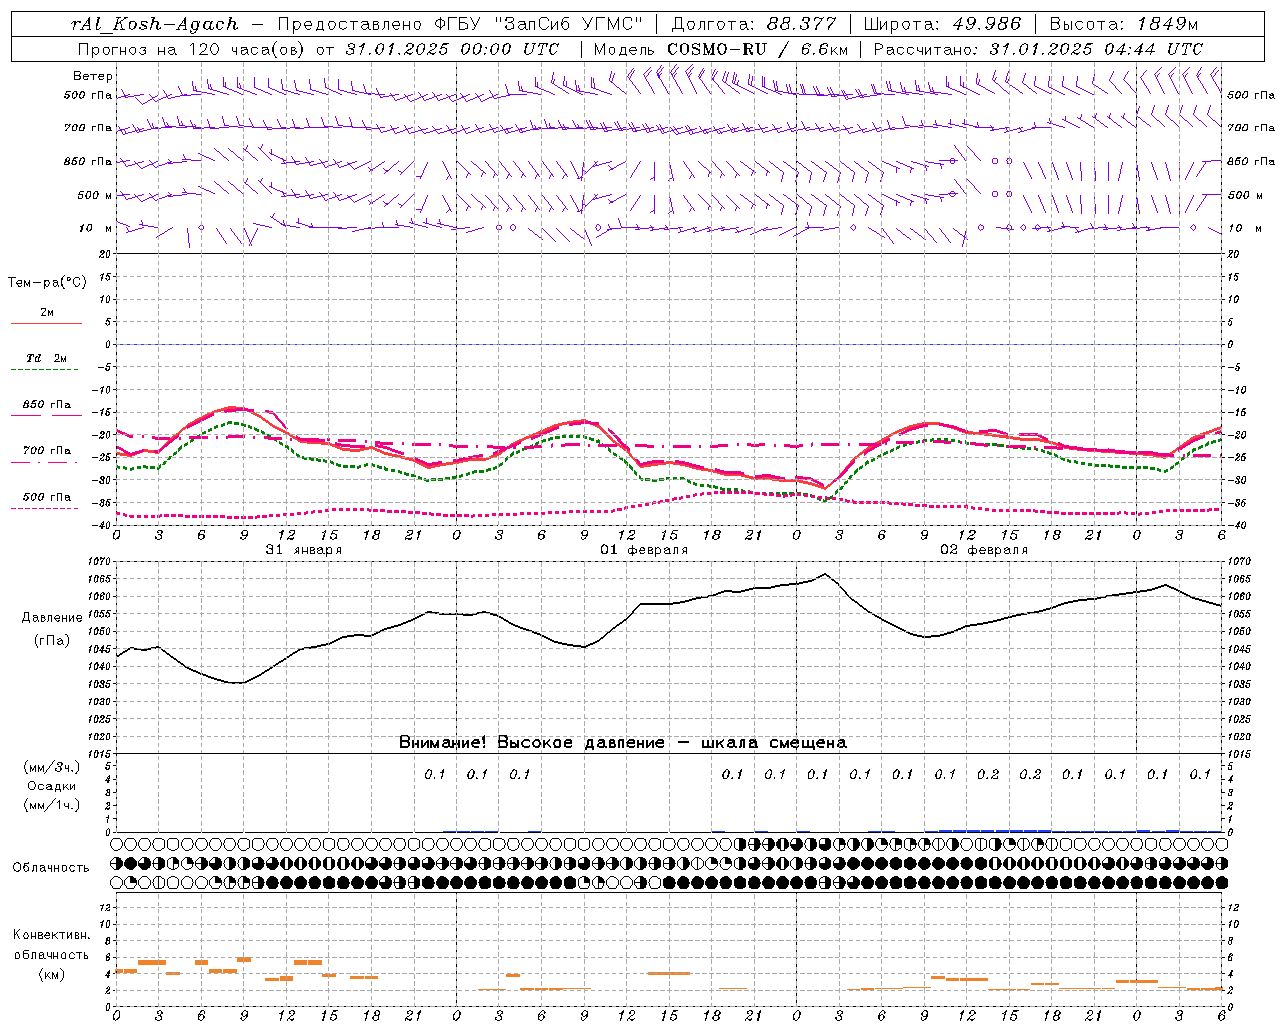Image resolution: width=1280 pixels, height=1024 pixels.
Task: Click the 850 гПа temperature legend entry
Action: [47, 404]
